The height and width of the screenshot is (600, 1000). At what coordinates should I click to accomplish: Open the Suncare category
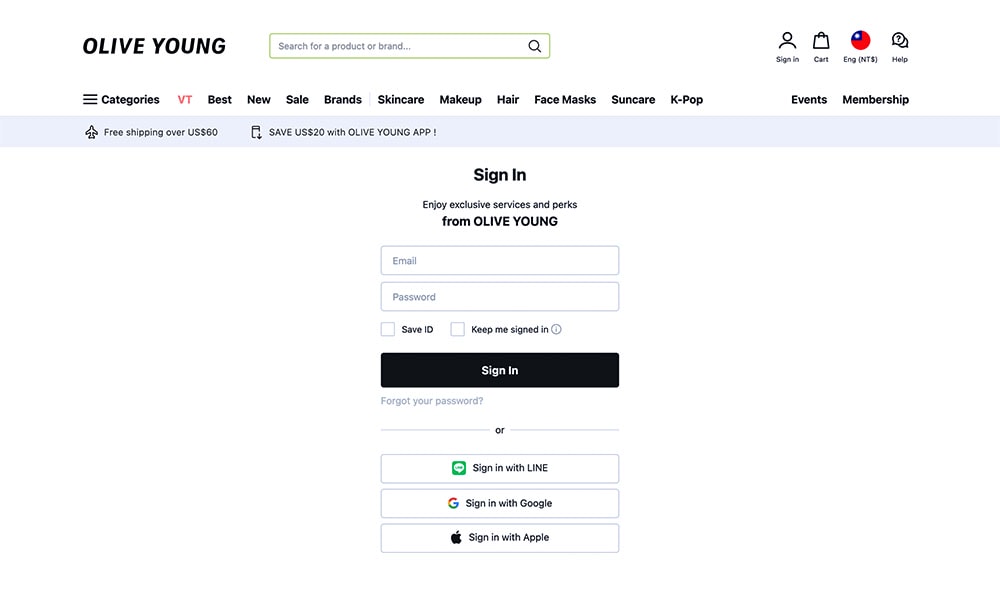(x=633, y=99)
